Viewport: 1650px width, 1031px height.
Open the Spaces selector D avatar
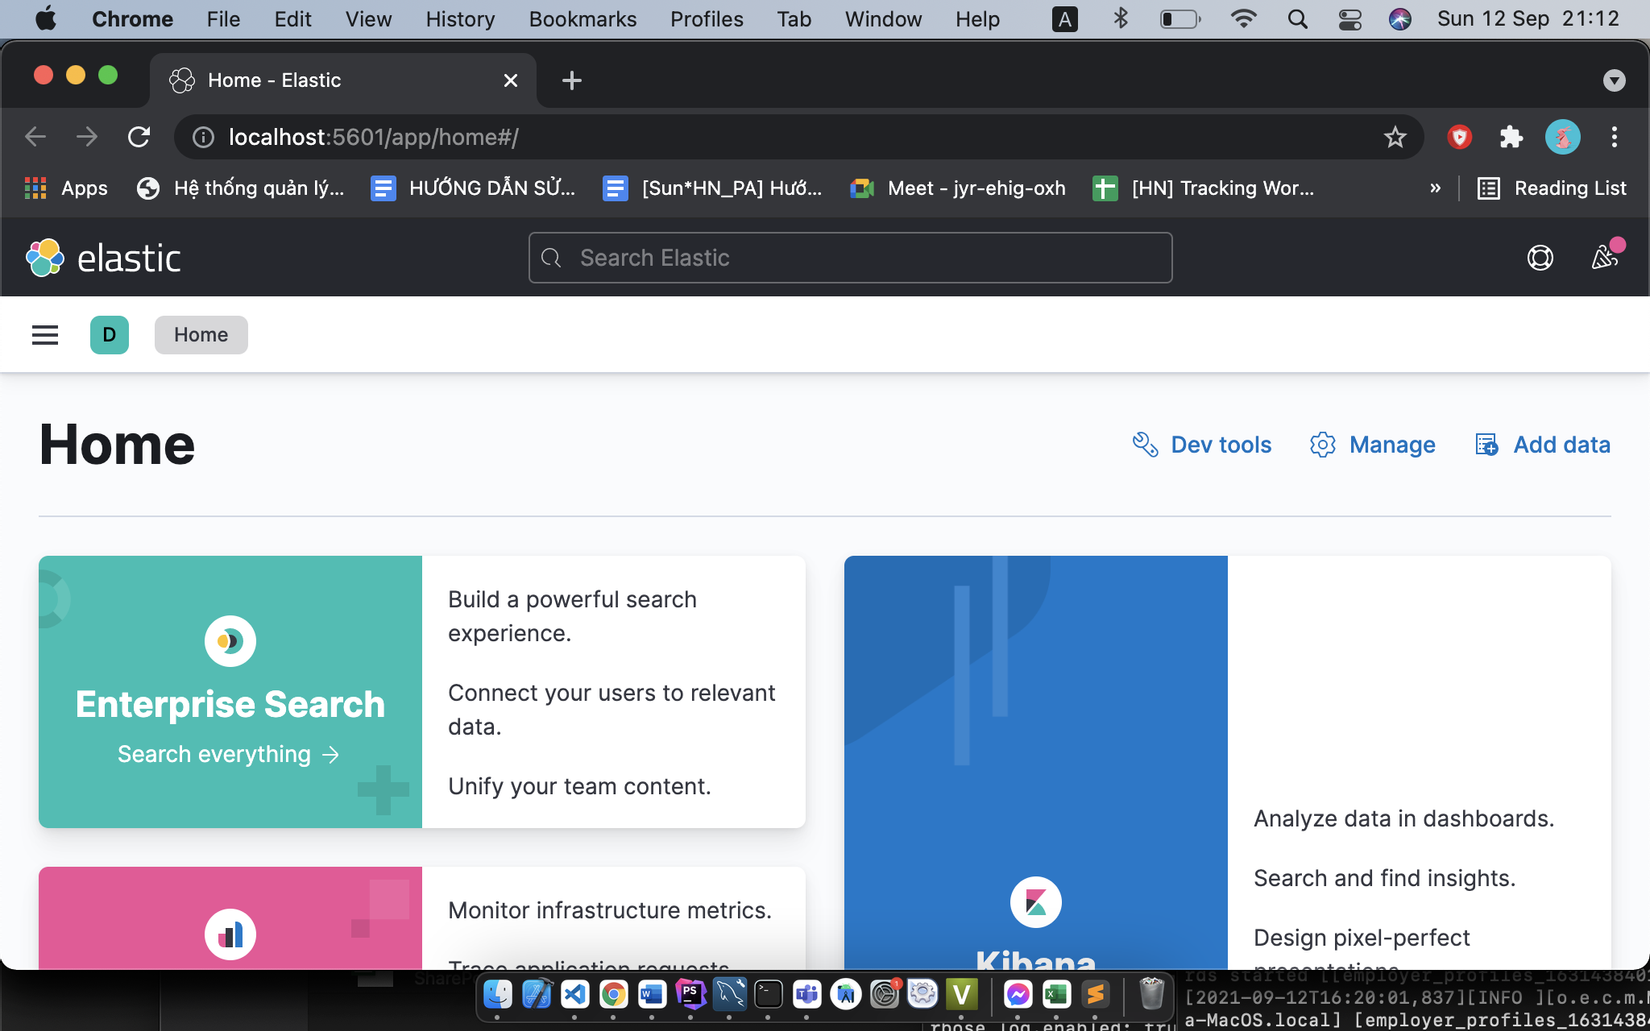tap(109, 335)
